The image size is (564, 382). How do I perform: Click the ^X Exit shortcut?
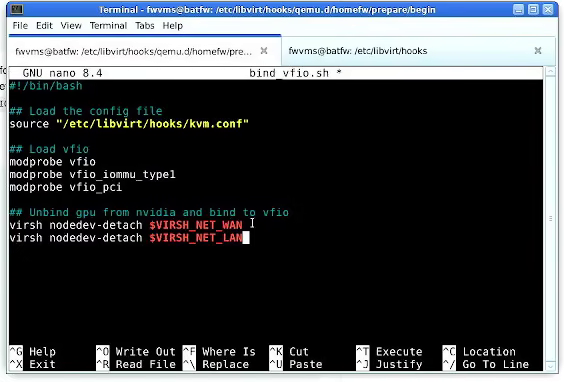pyautogui.click(x=33, y=364)
